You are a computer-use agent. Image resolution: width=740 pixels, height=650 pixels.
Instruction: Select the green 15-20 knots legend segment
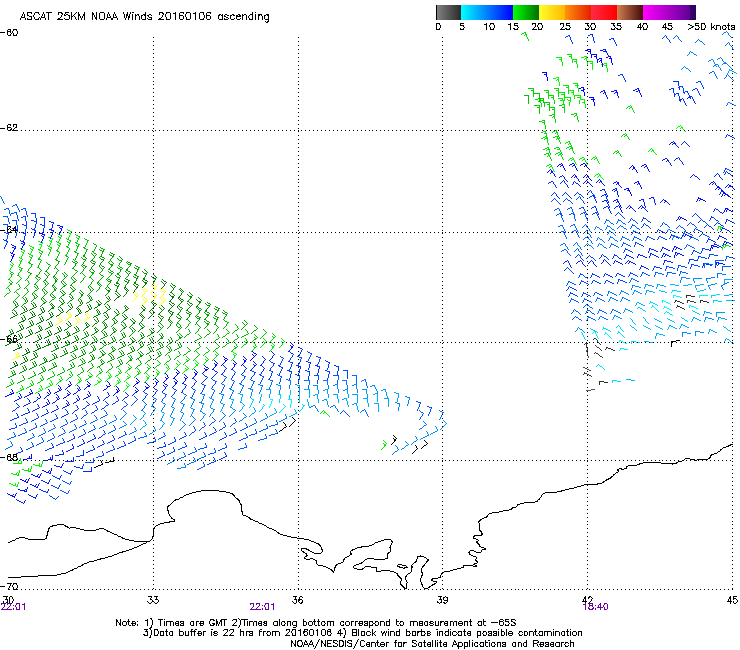[526, 12]
